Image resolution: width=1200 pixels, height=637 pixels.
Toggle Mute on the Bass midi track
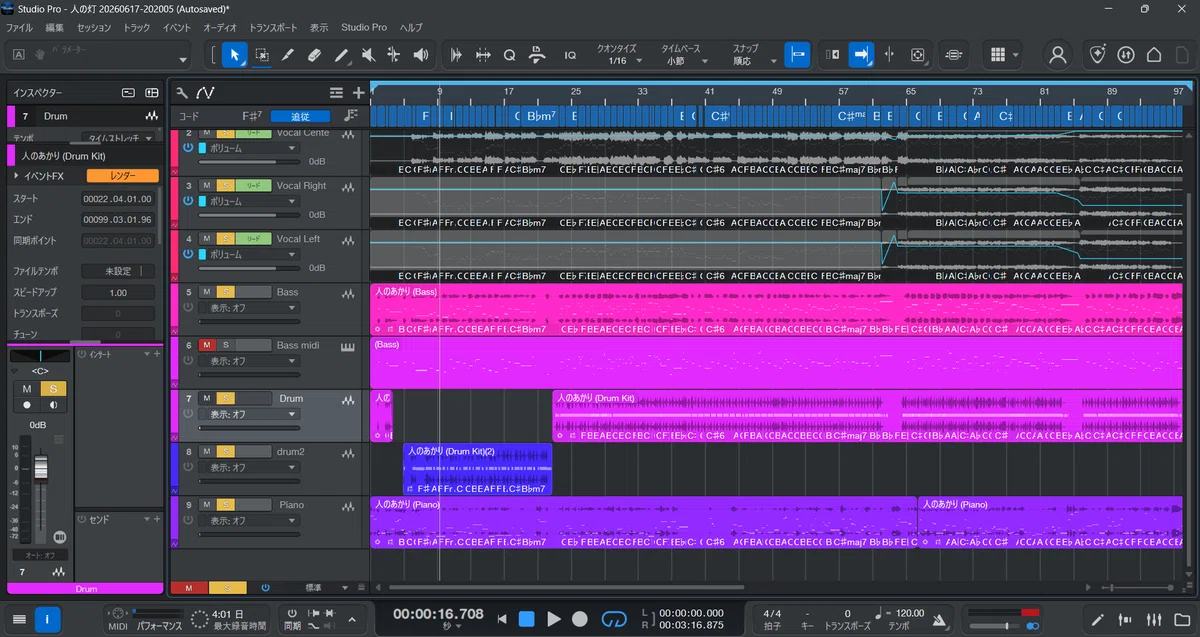[x=207, y=345]
